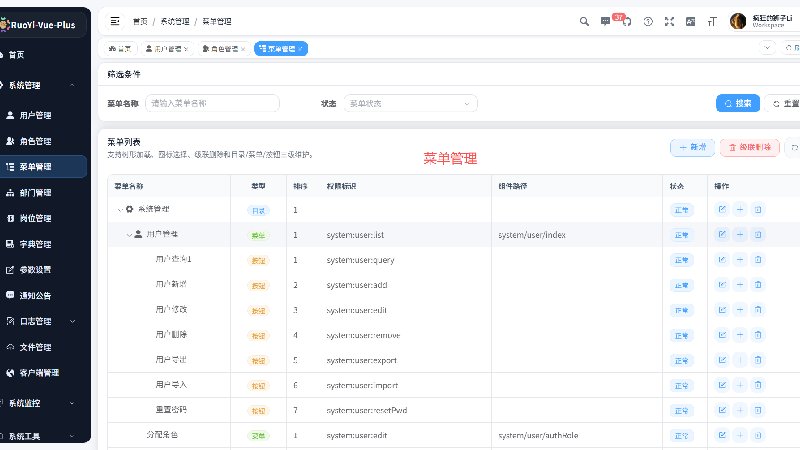Click the 新增 button
This screenshot has width=800, height=450.
point(692,147)
